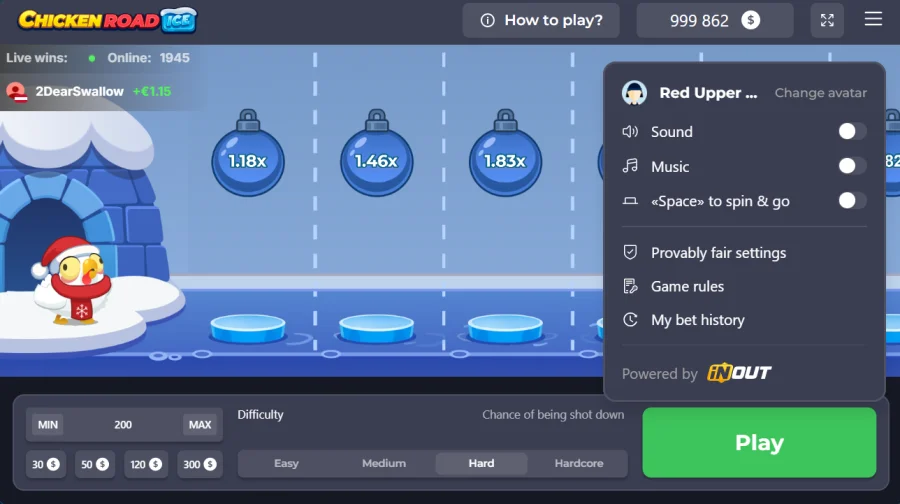
Task: Click the 1.18x ornament multiplier
Action: (248, 153)
